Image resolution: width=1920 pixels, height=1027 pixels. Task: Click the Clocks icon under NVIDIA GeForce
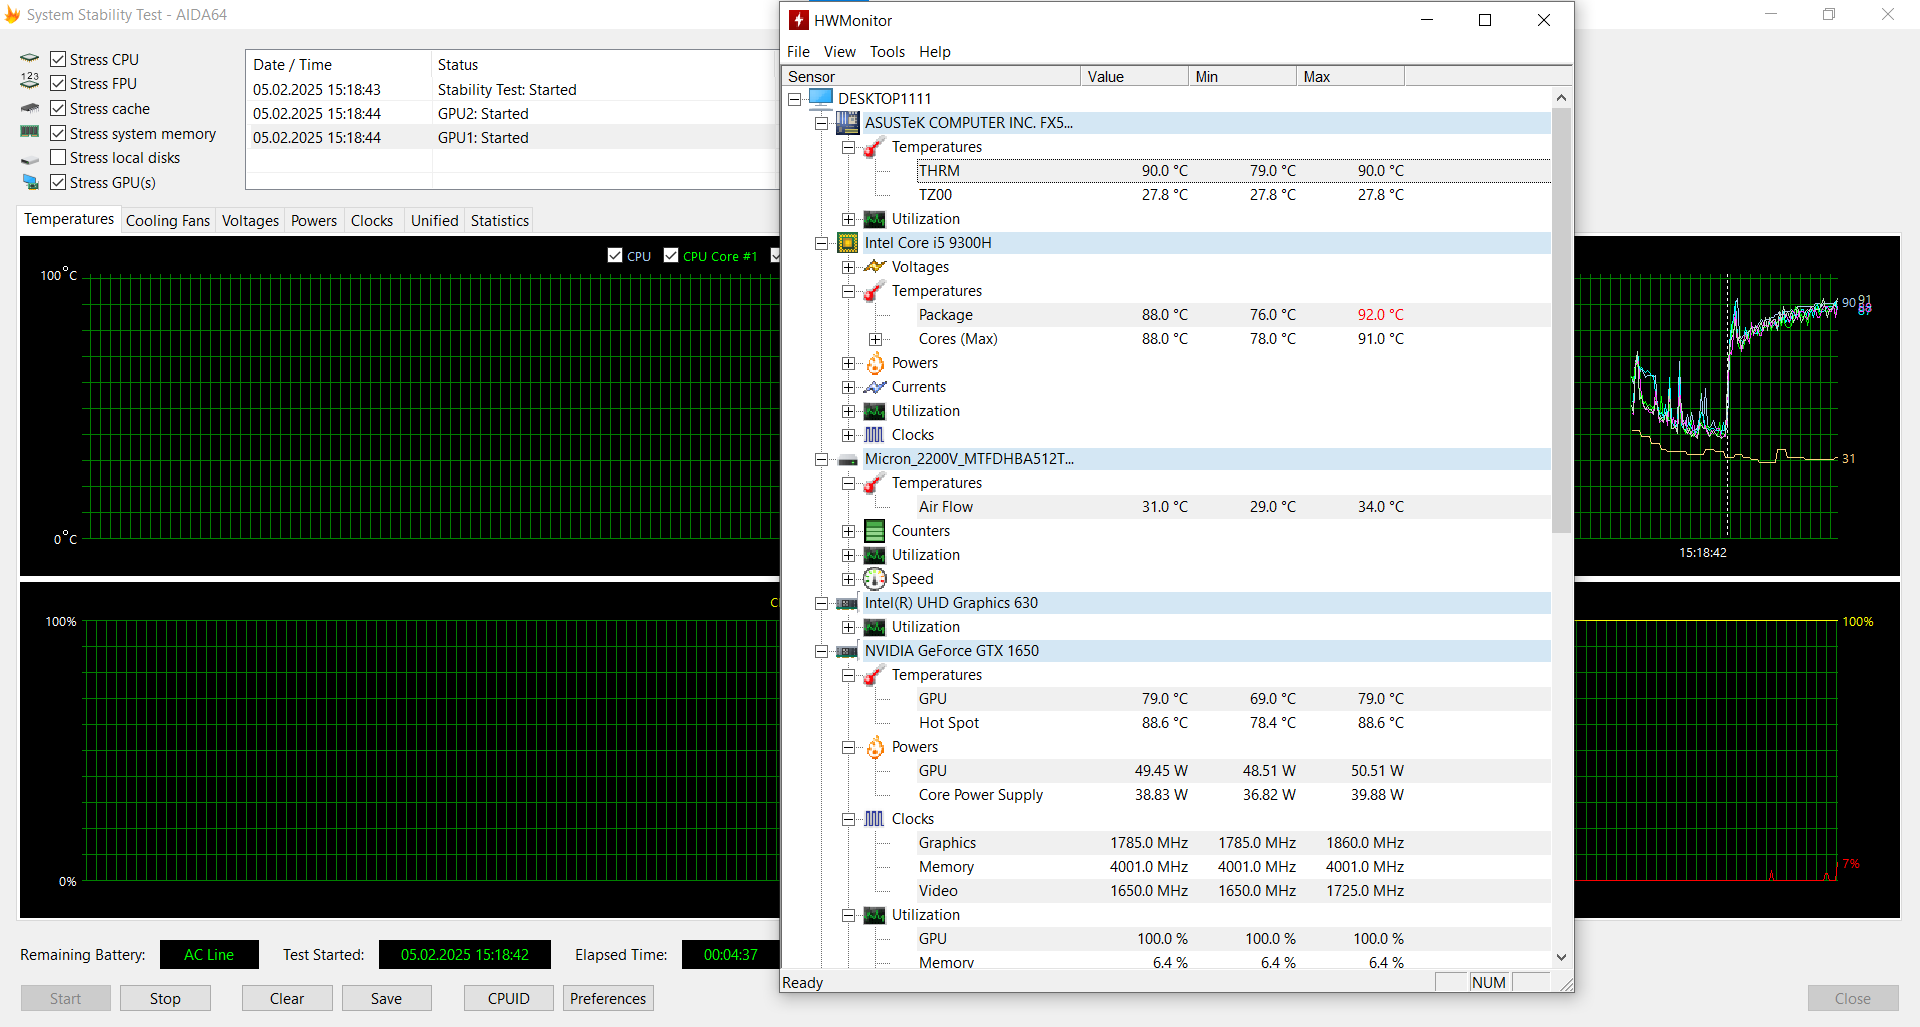[874, 819]
